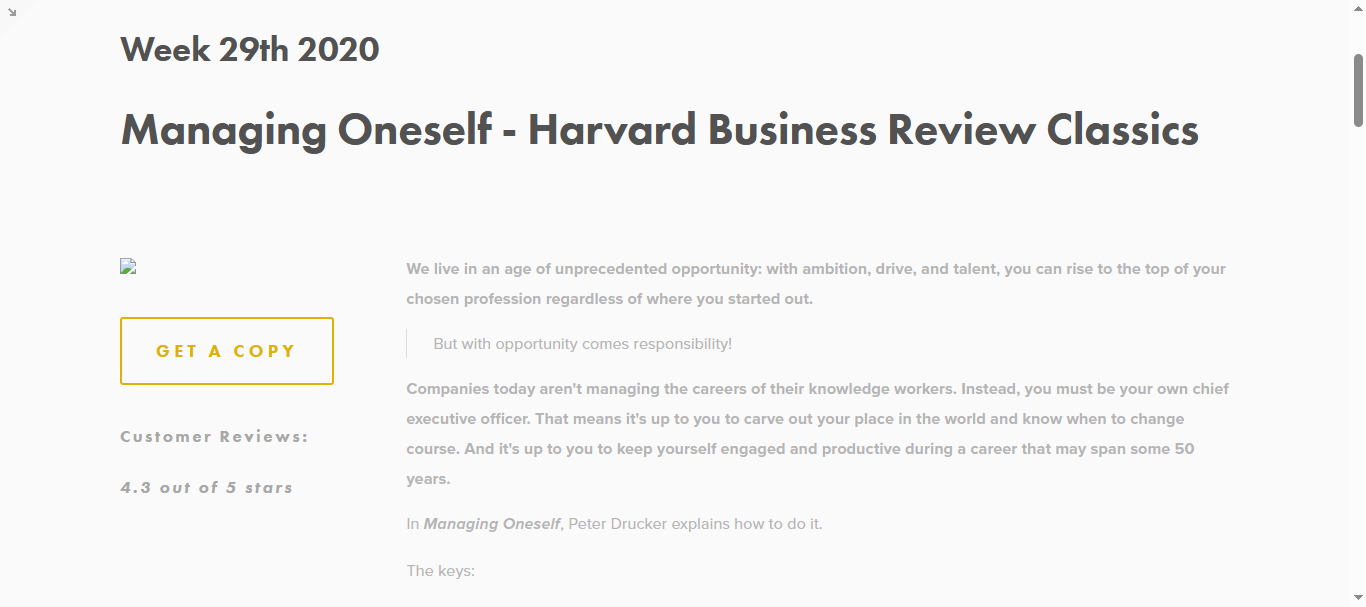The image size is (1366, 607).
Task: Click the 'Customer Reviews:' label
Action: point(214,437)
